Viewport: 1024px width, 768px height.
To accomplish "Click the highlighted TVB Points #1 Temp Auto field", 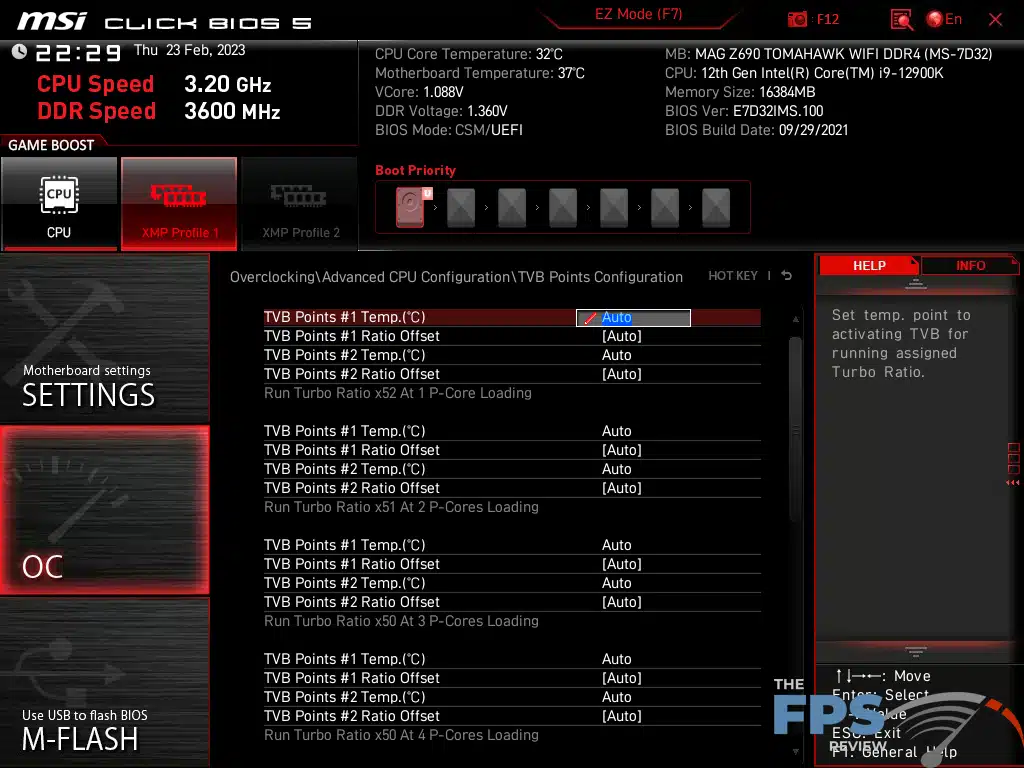I will pos(633,317).
